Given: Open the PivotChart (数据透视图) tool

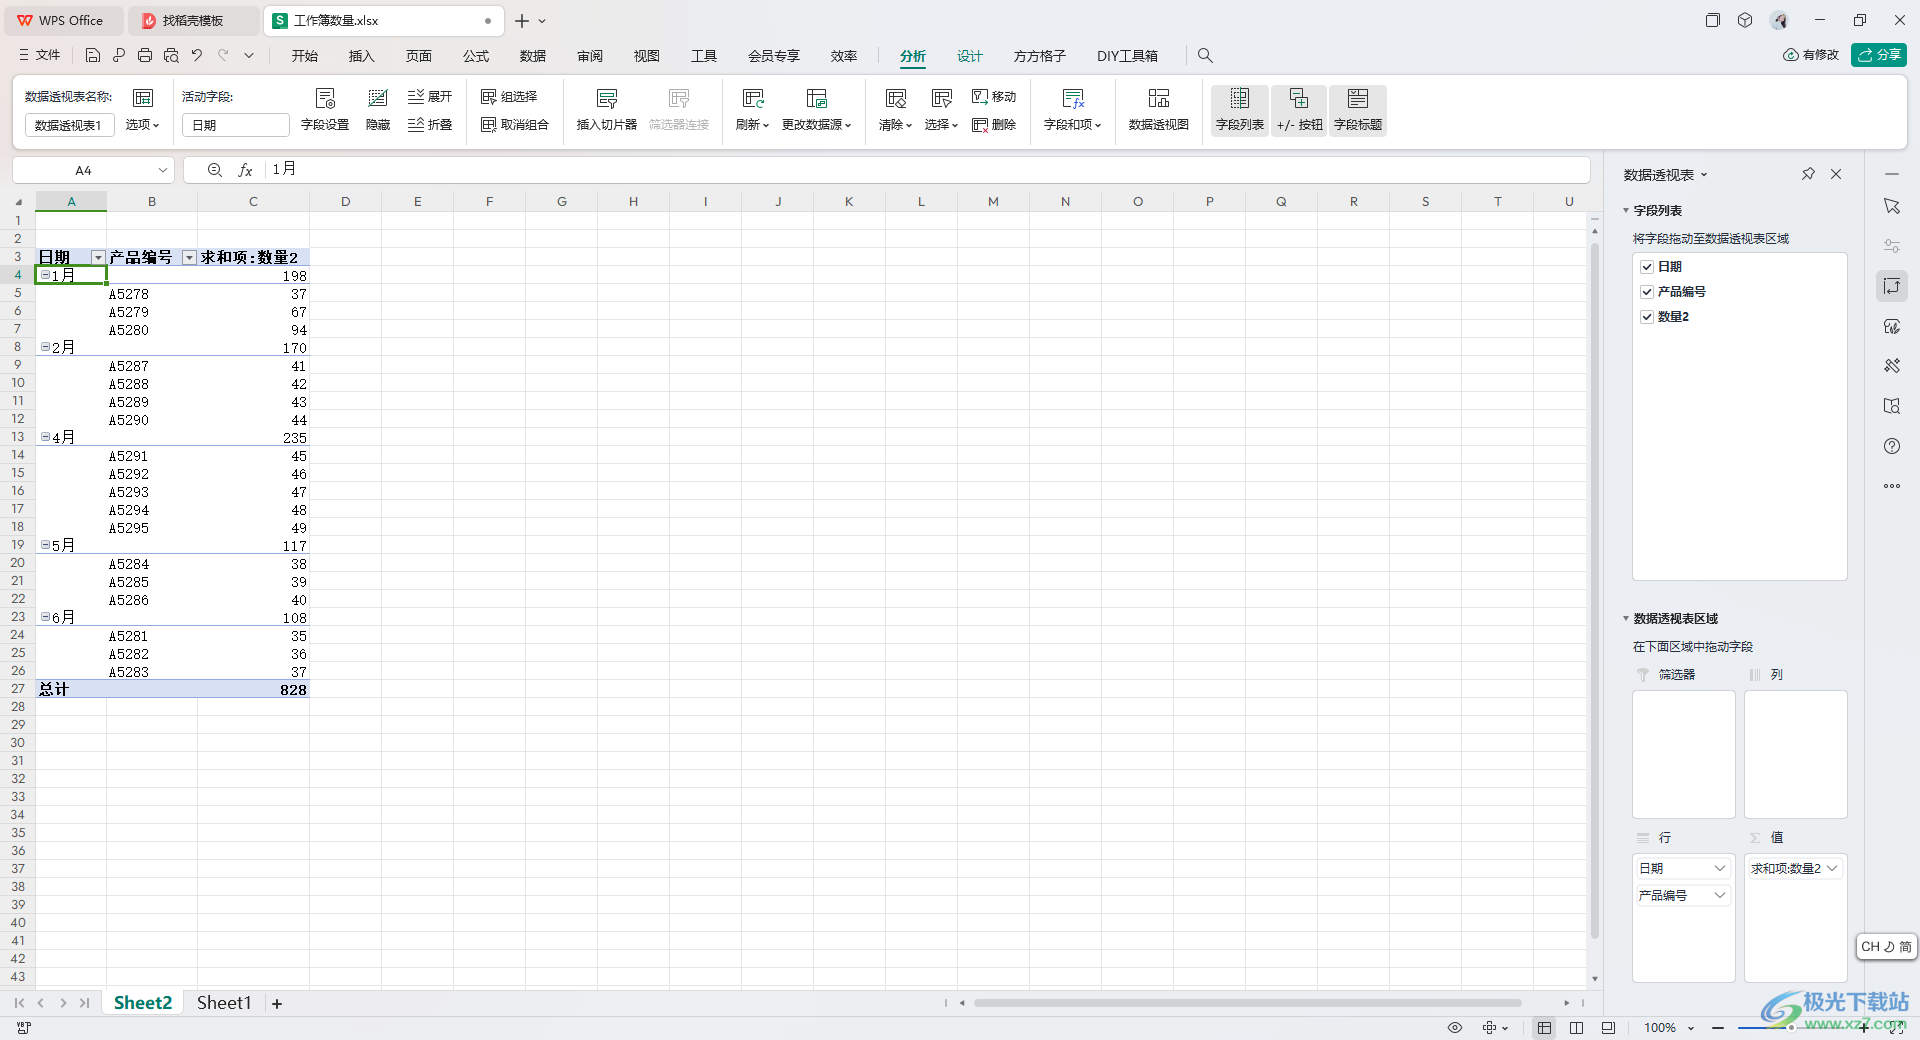Looking at the screenshot, I should click(x=1159, y=109).
